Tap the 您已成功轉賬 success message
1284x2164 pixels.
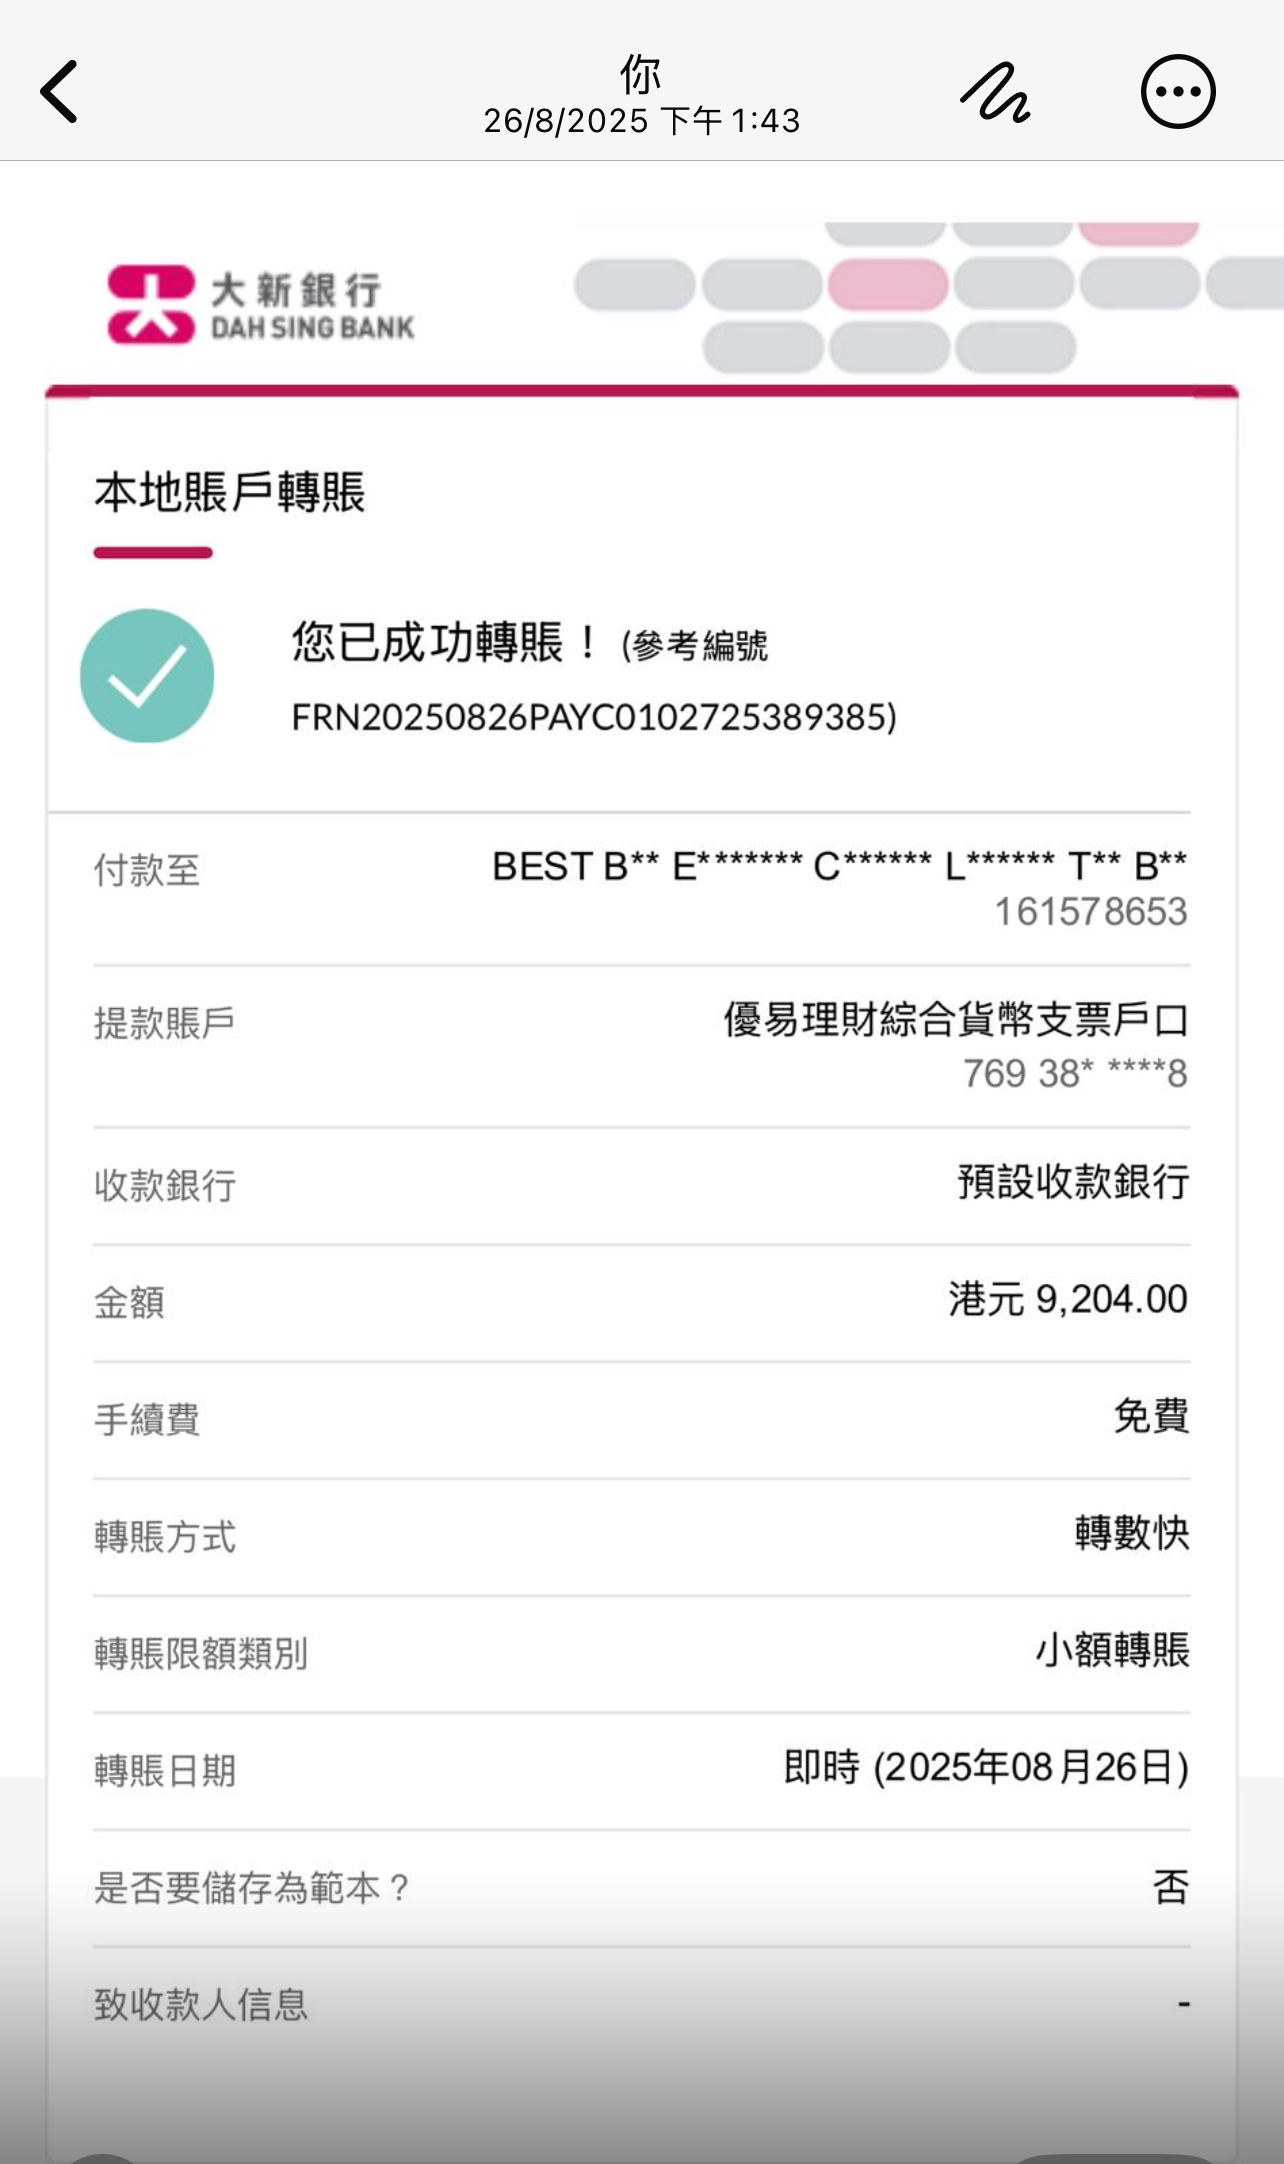tap(445, 642)
